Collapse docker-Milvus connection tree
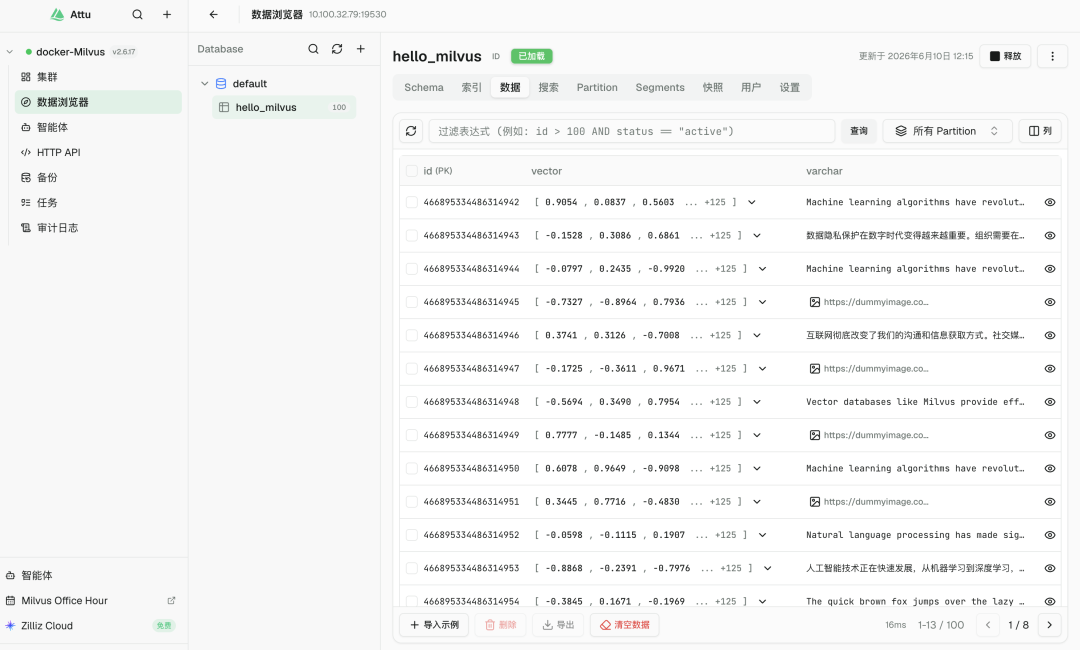1080x650 pixels. 10,52
